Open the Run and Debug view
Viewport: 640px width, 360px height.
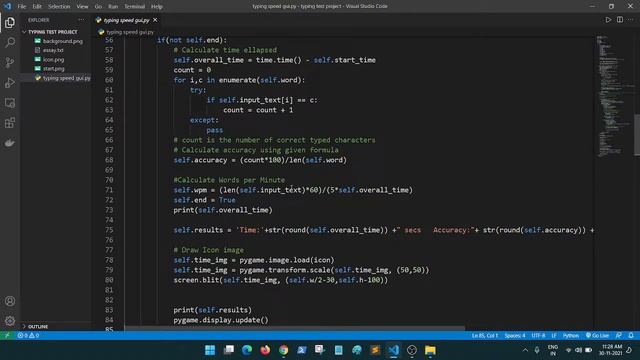10,82
